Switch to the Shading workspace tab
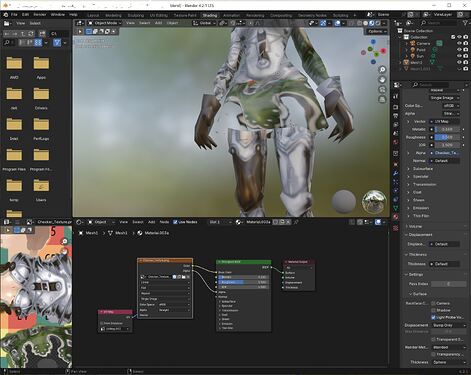This screenshot has width=471, height=375. (210, 15)
